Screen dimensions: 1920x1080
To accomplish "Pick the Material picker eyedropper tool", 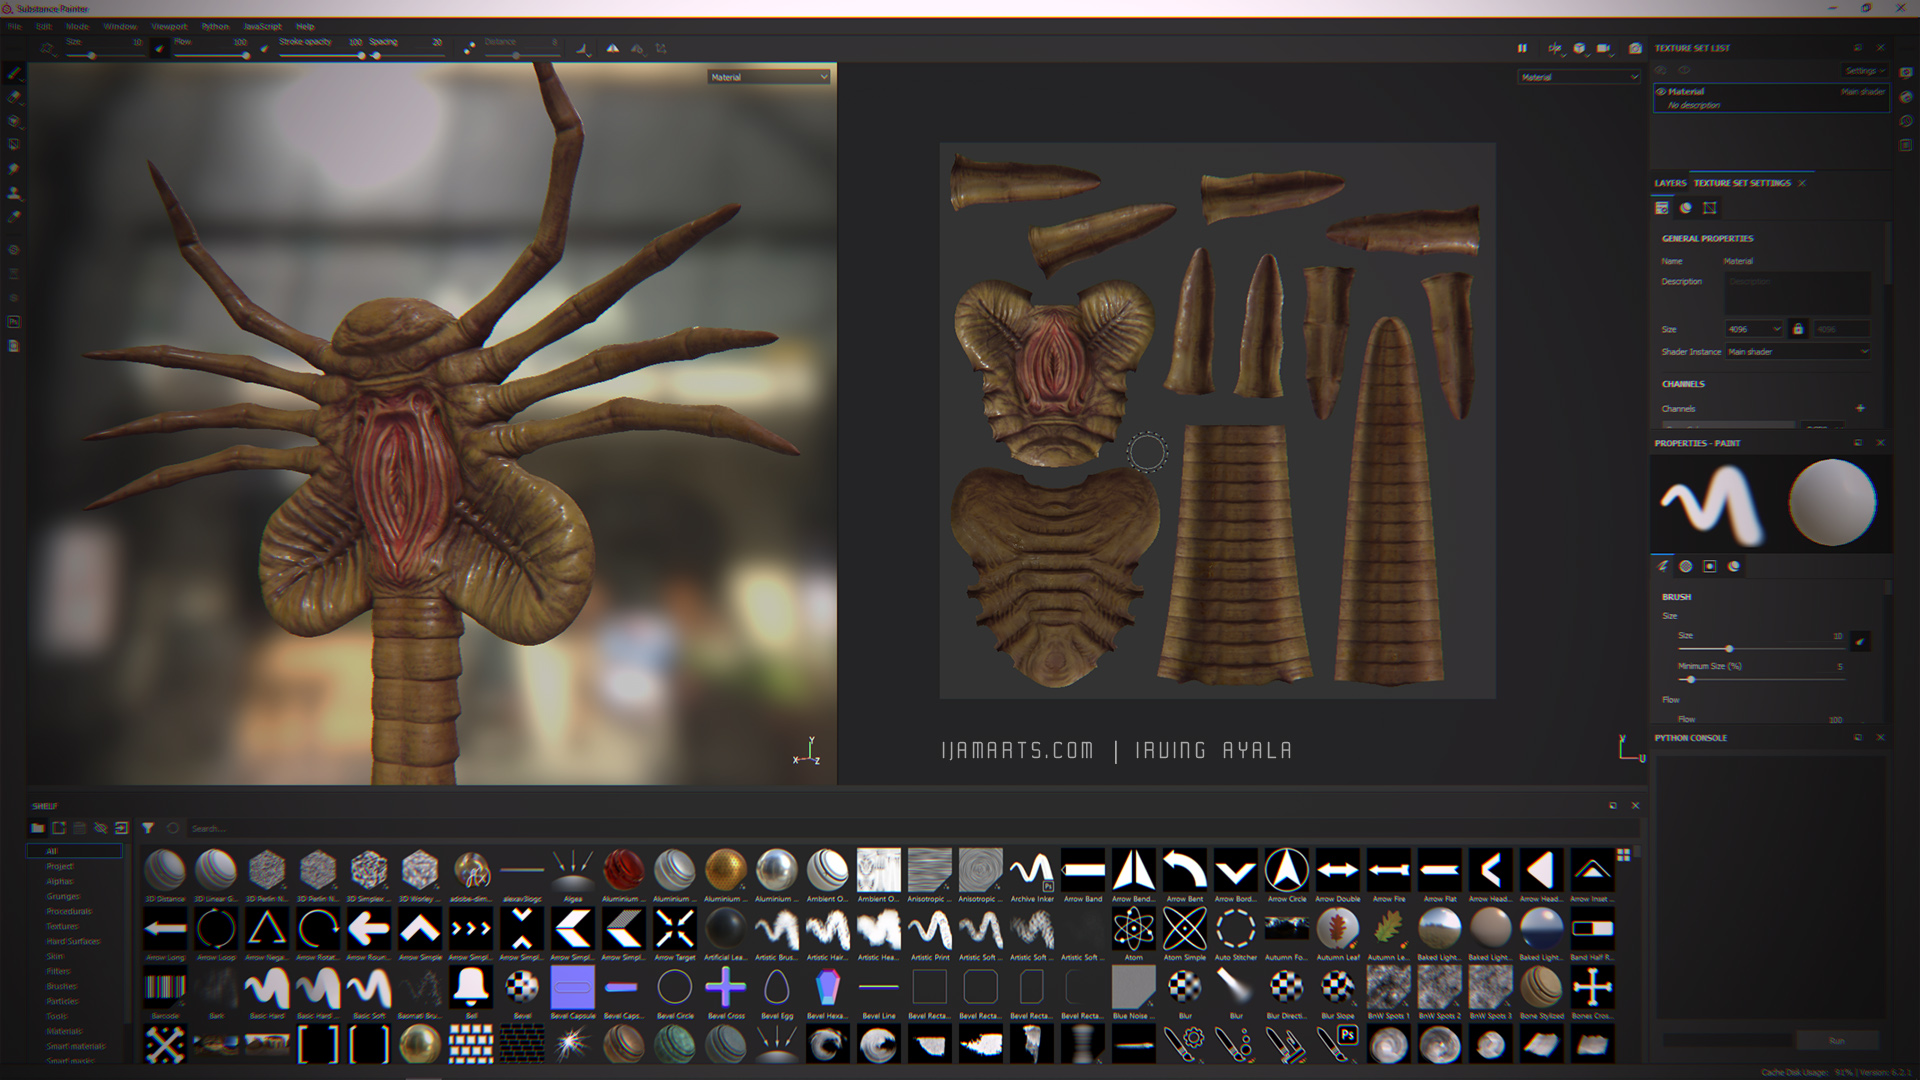I will tap(14, 217).
